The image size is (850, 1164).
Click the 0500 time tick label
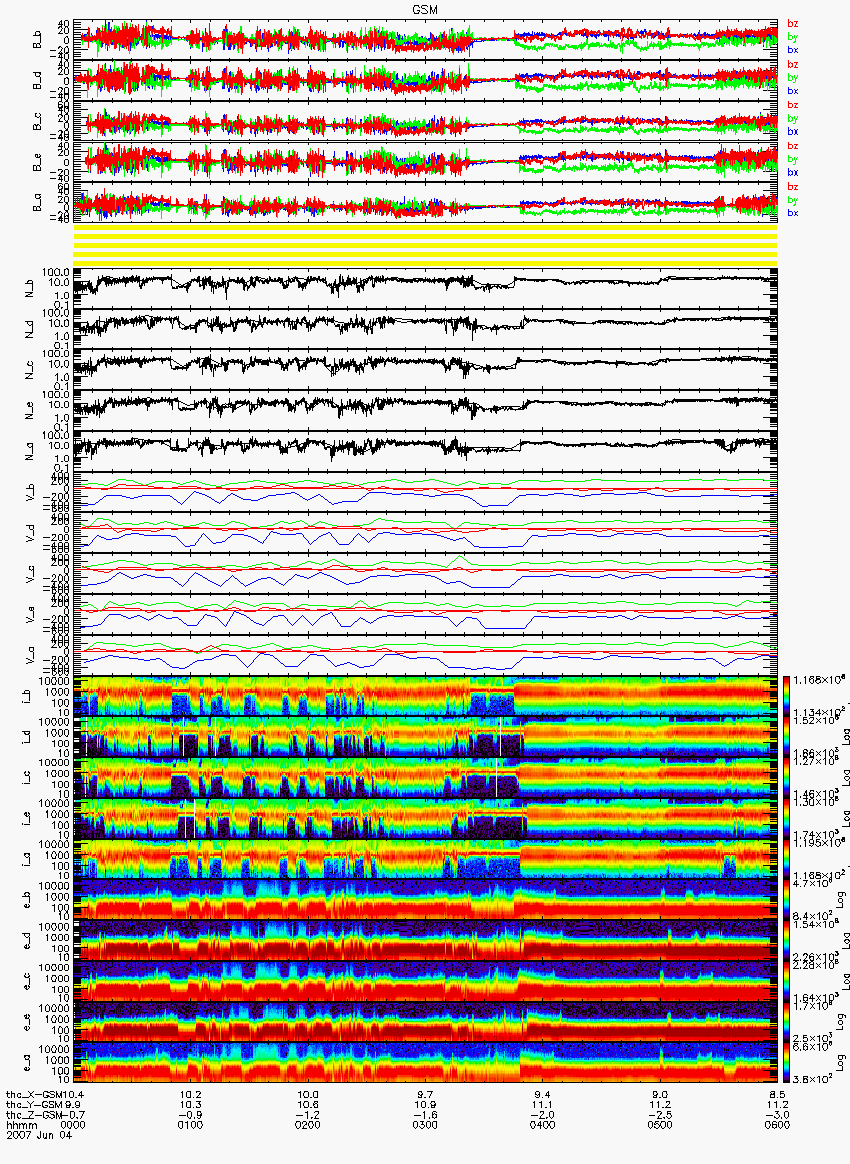pos(660,1125)
